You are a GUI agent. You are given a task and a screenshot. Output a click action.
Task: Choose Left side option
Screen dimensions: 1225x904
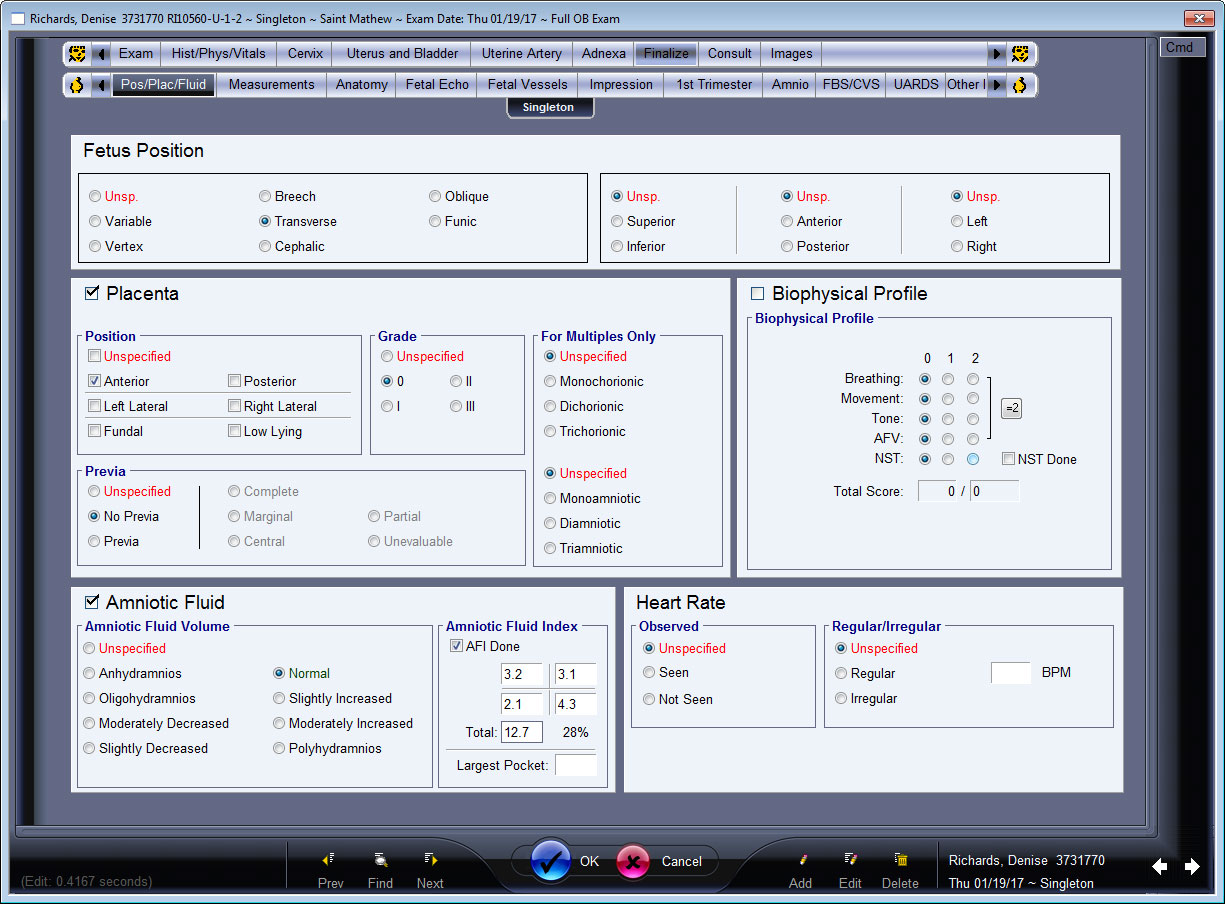pyautogui.click(x=957, y=221)
